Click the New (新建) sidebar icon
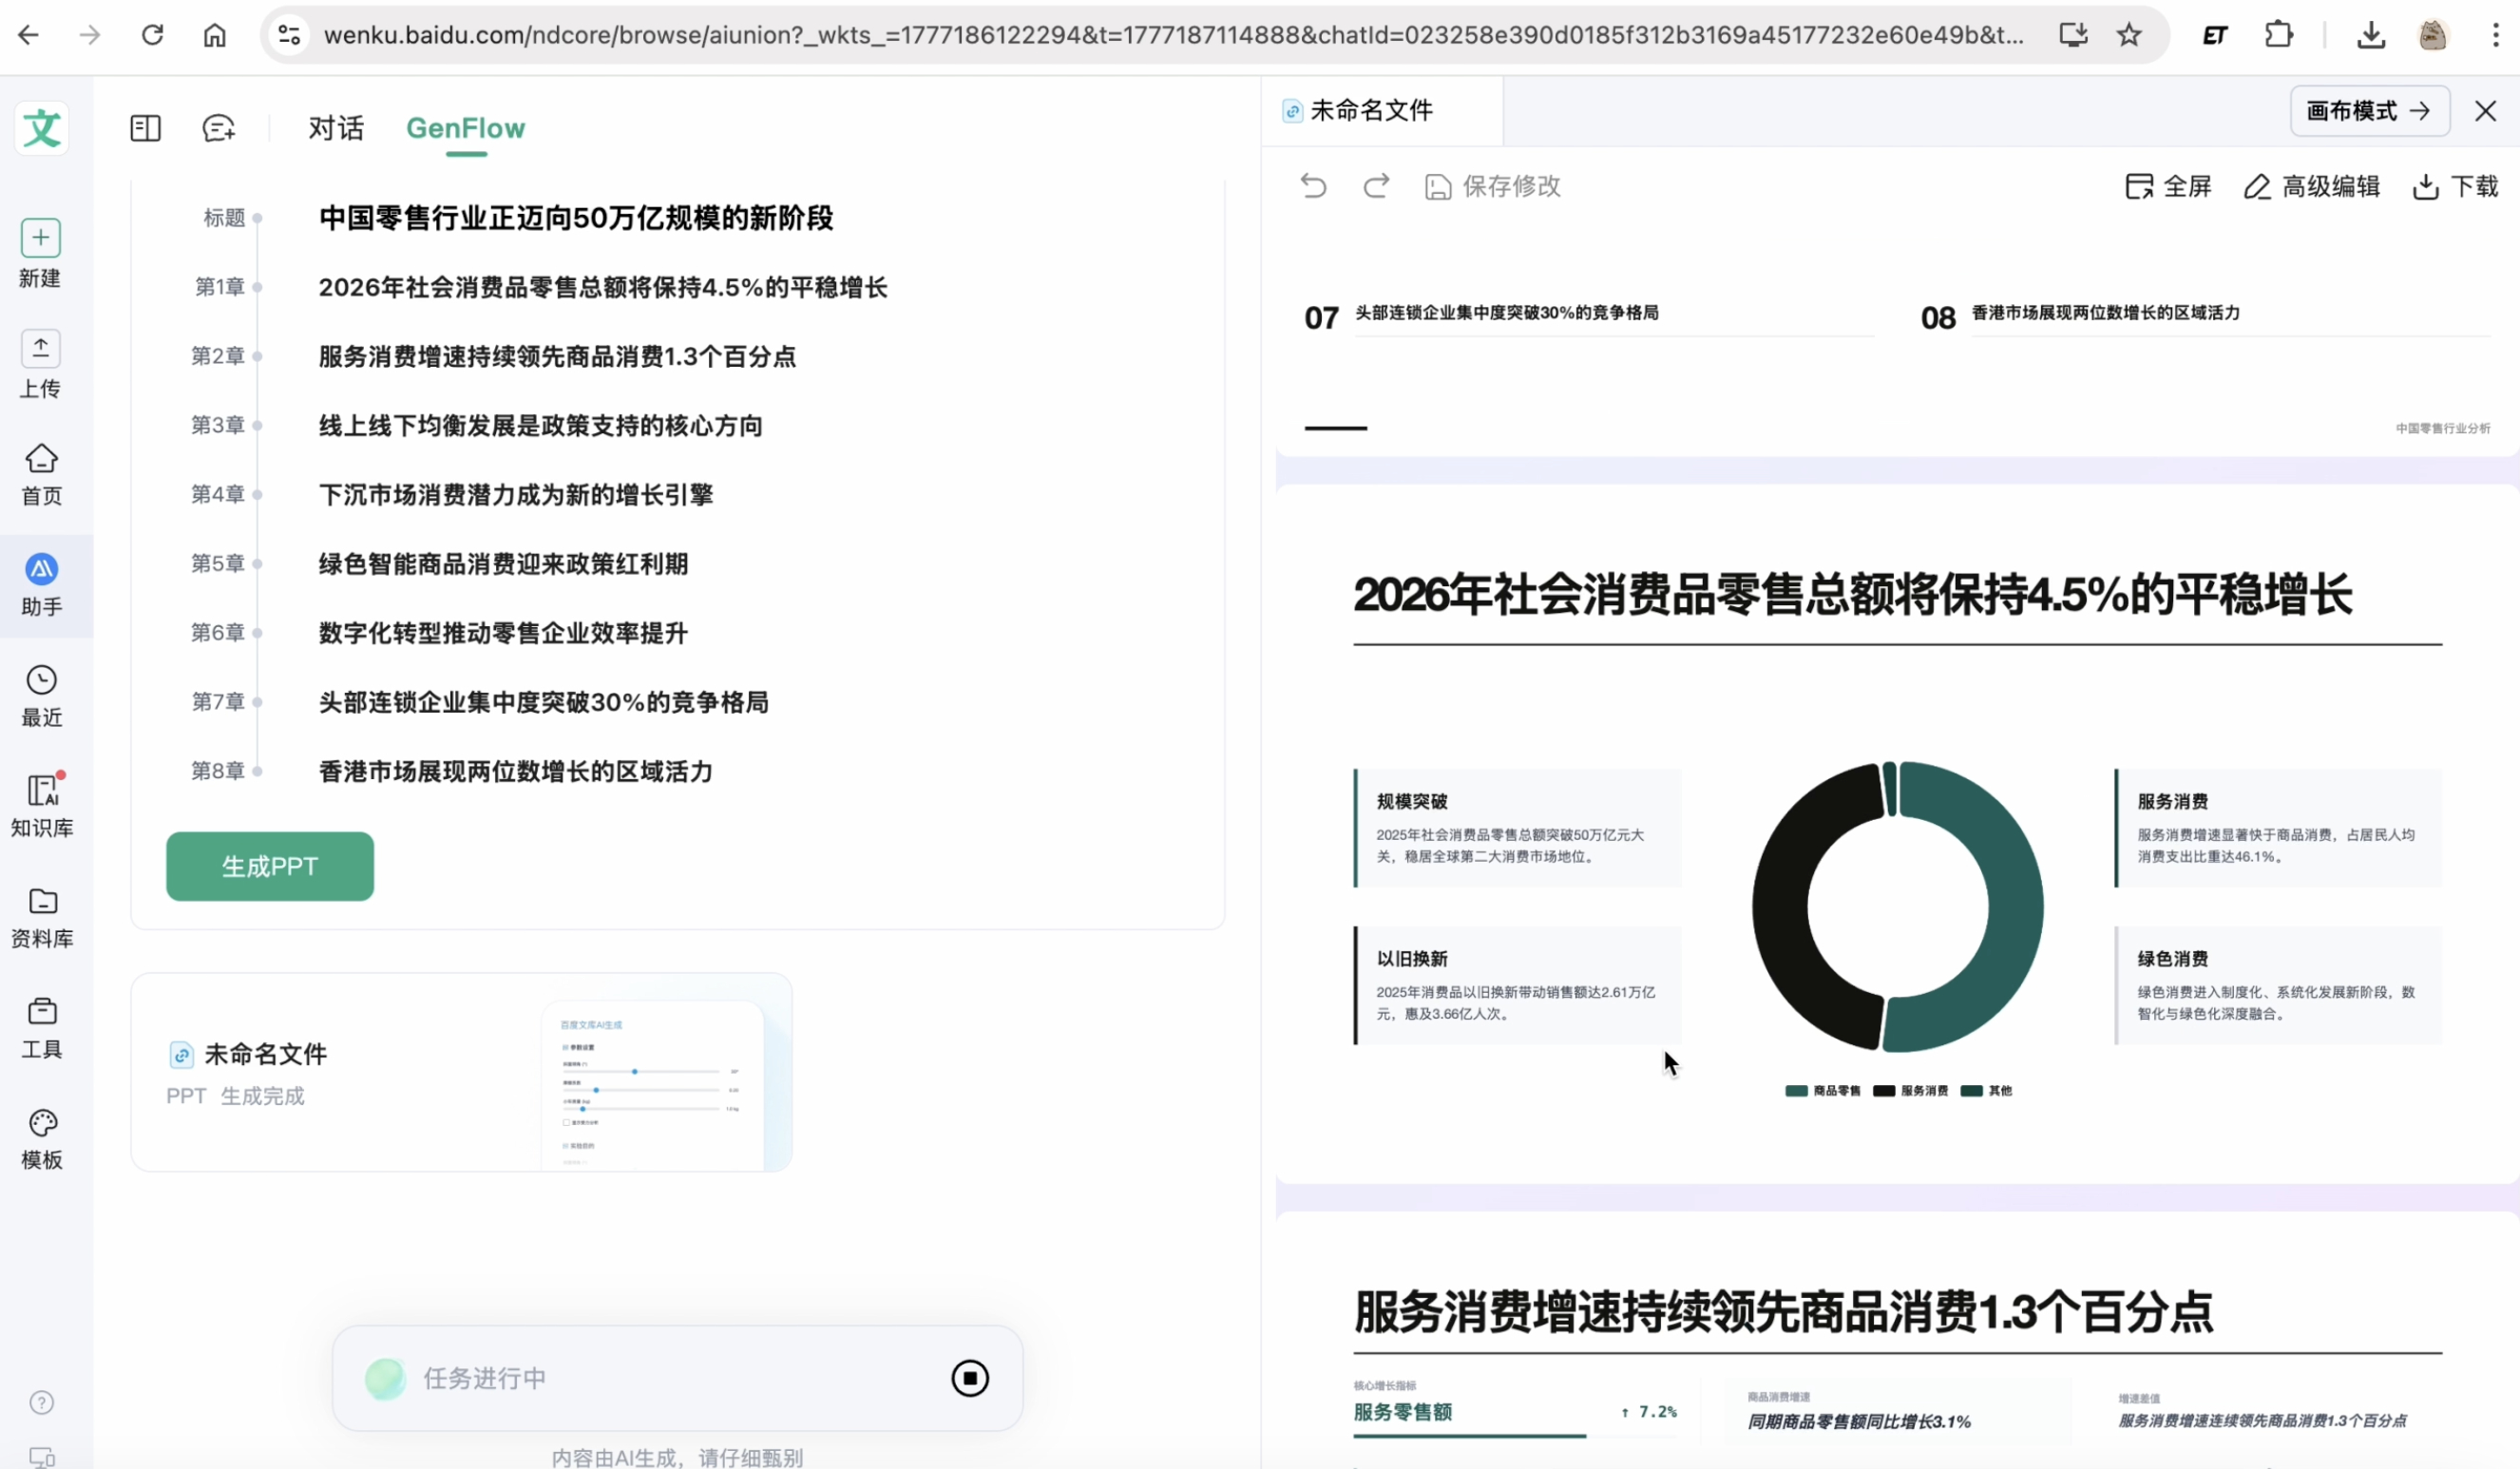Screen dimensions: 2520x1469 (x=41, y=239)
